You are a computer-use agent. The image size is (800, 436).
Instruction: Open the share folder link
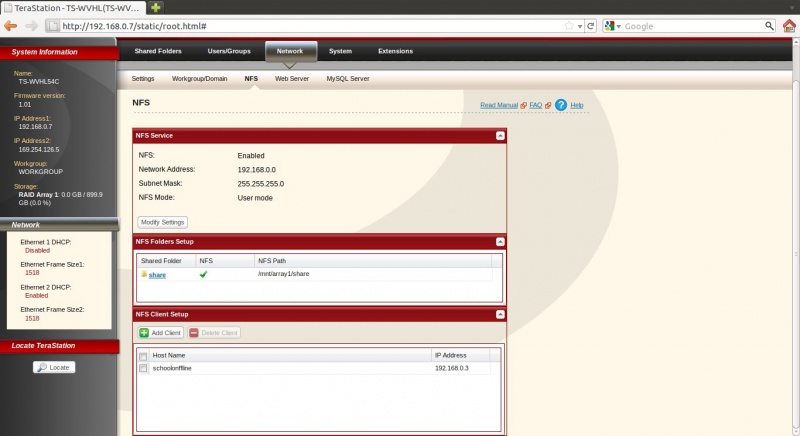click(x=157, y=274)
